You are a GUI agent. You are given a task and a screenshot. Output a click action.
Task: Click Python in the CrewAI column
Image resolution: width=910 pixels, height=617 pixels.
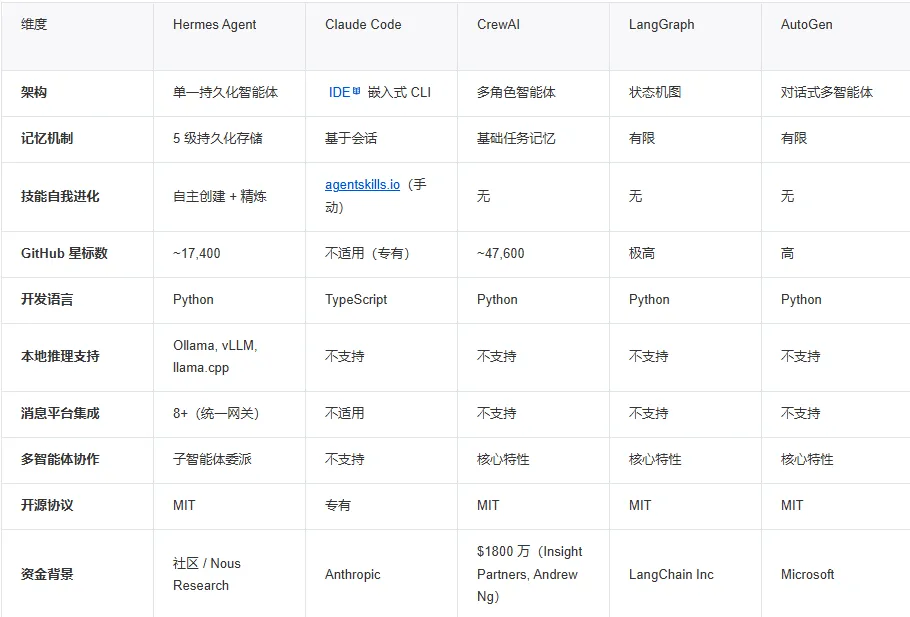point(497,300)
